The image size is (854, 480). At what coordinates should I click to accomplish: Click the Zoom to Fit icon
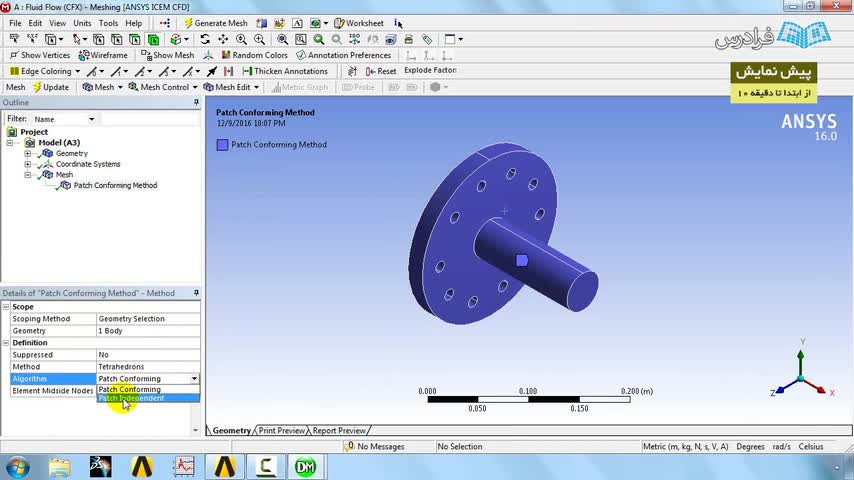[x=282, y=39]
